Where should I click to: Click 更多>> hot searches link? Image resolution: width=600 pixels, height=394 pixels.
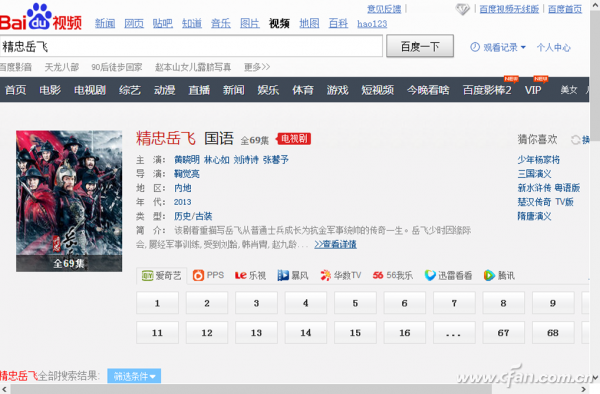point(257,67)
